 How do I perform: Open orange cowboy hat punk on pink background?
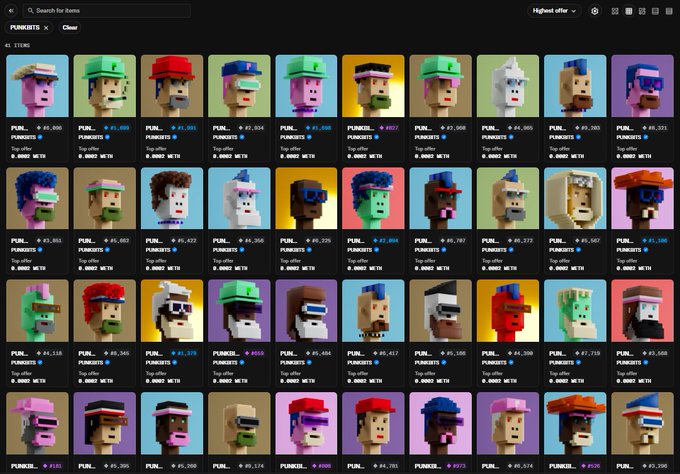point(642,198)
